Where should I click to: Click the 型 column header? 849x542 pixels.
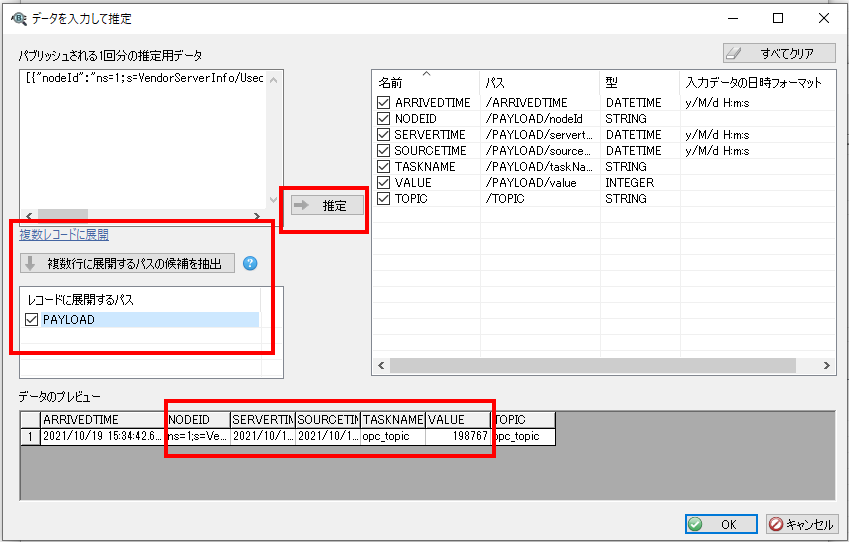639,82
